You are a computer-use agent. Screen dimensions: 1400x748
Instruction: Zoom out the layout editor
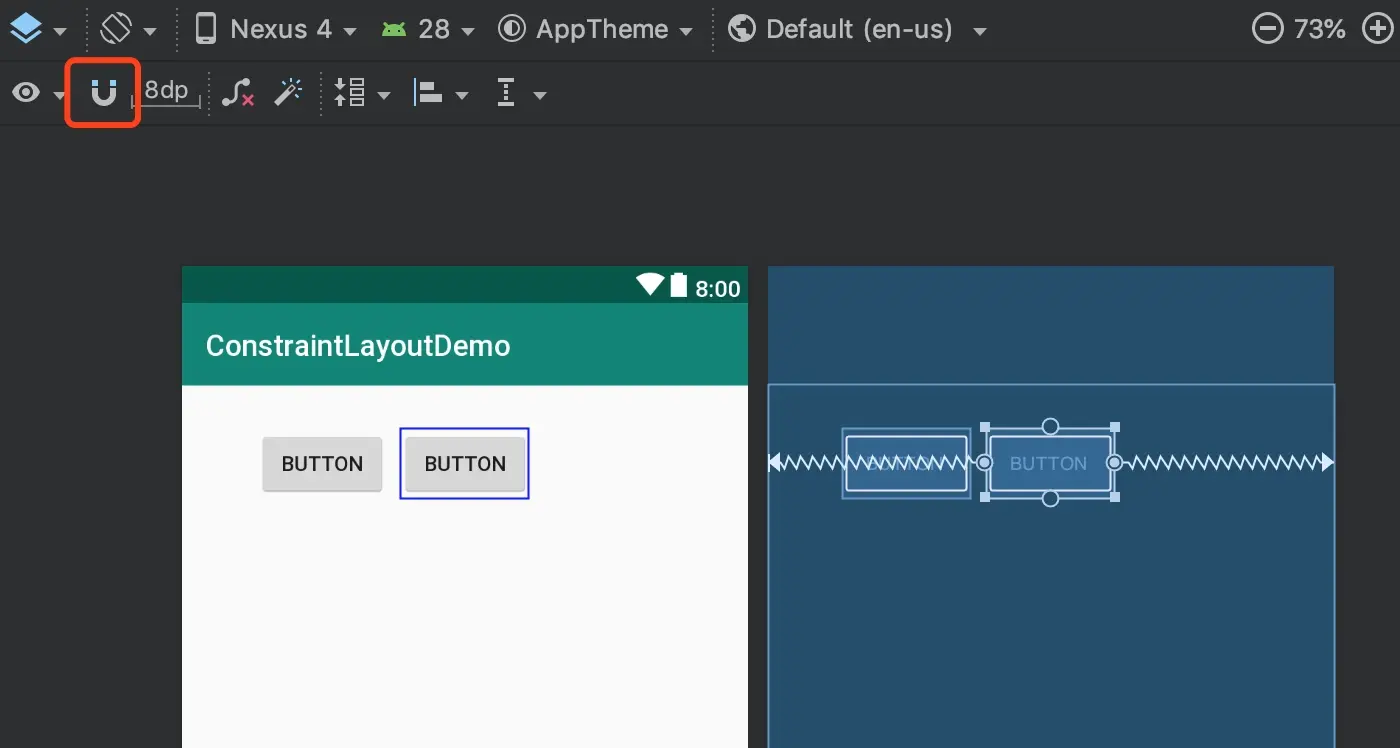pos(1267,29)
